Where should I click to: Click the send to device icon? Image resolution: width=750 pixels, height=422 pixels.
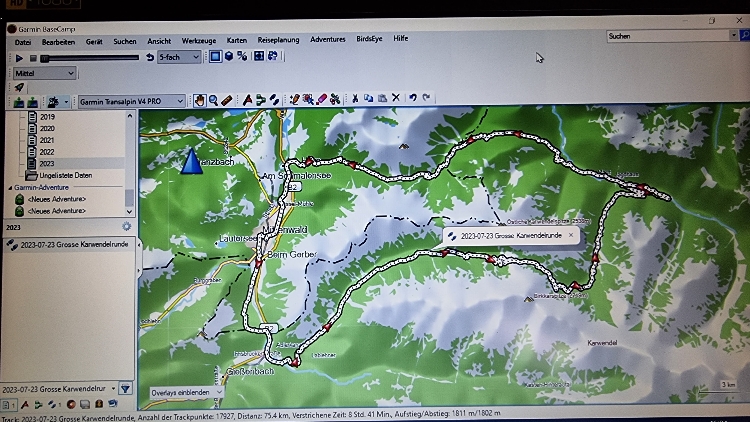[x=19, y=102]
